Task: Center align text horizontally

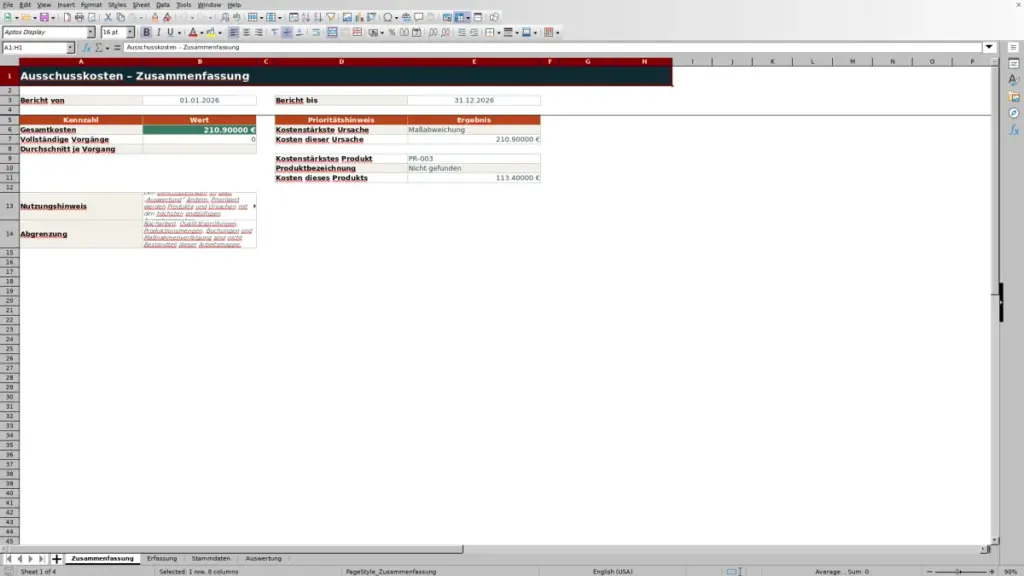Action: 246,33
